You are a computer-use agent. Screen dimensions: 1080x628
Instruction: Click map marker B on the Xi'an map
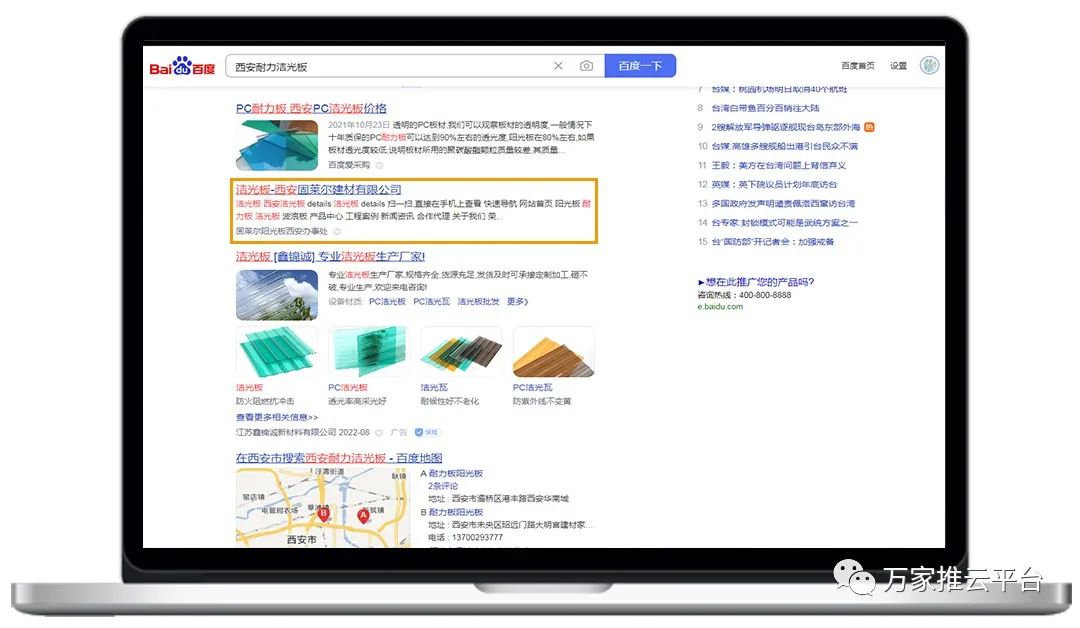[x=323, y=512]
